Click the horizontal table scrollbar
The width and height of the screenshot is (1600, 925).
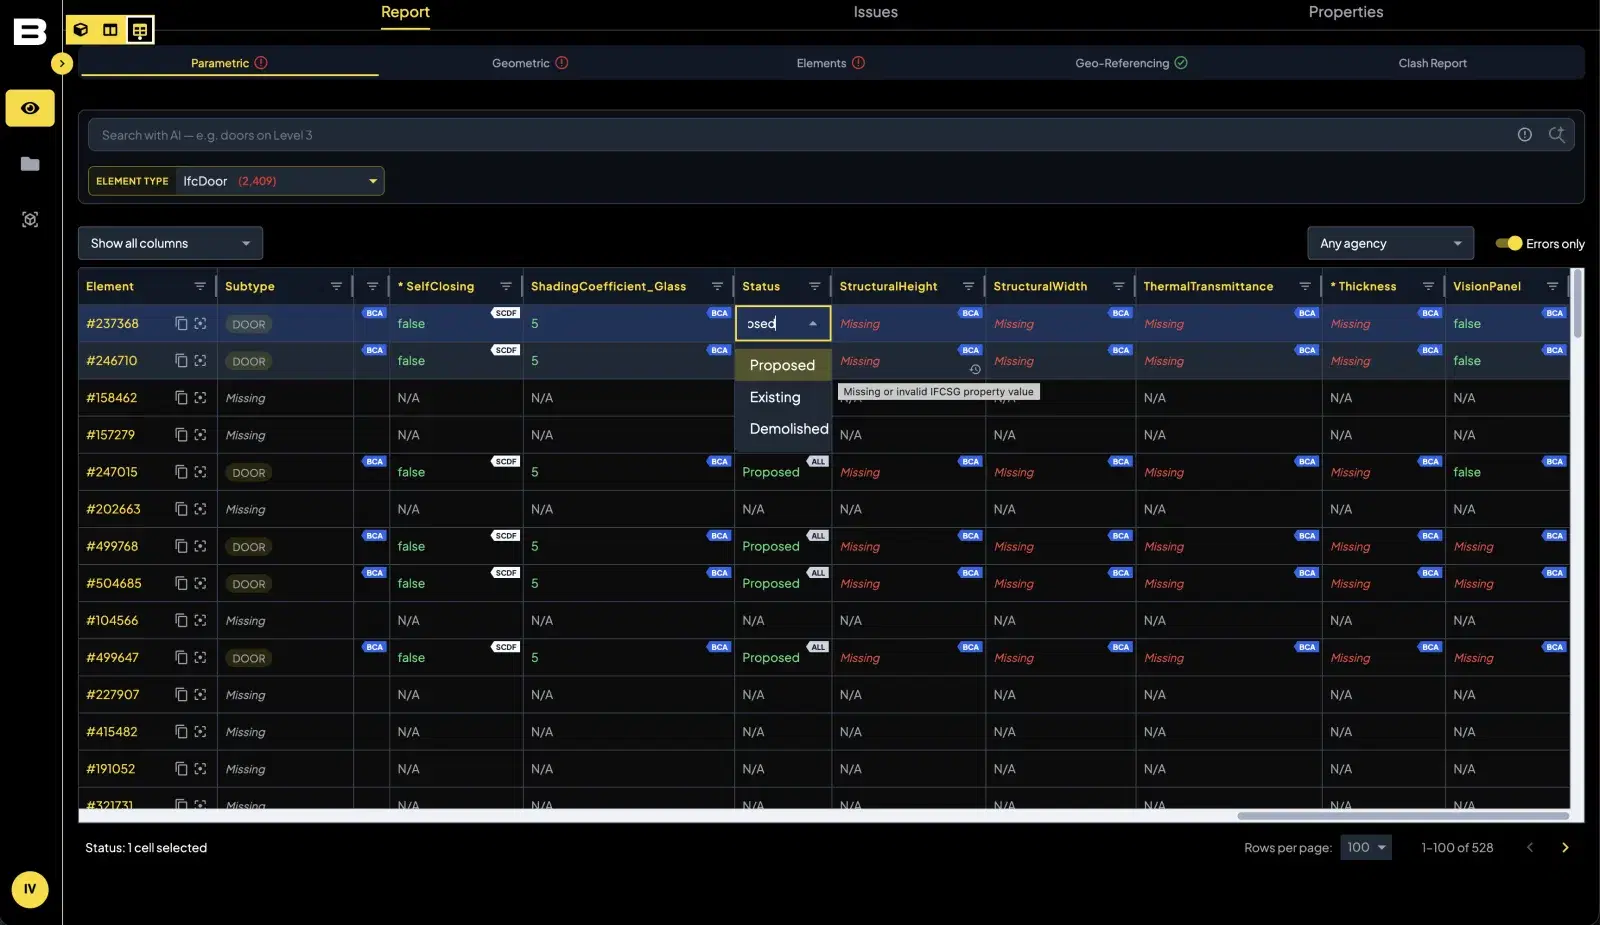point(1402,816)
